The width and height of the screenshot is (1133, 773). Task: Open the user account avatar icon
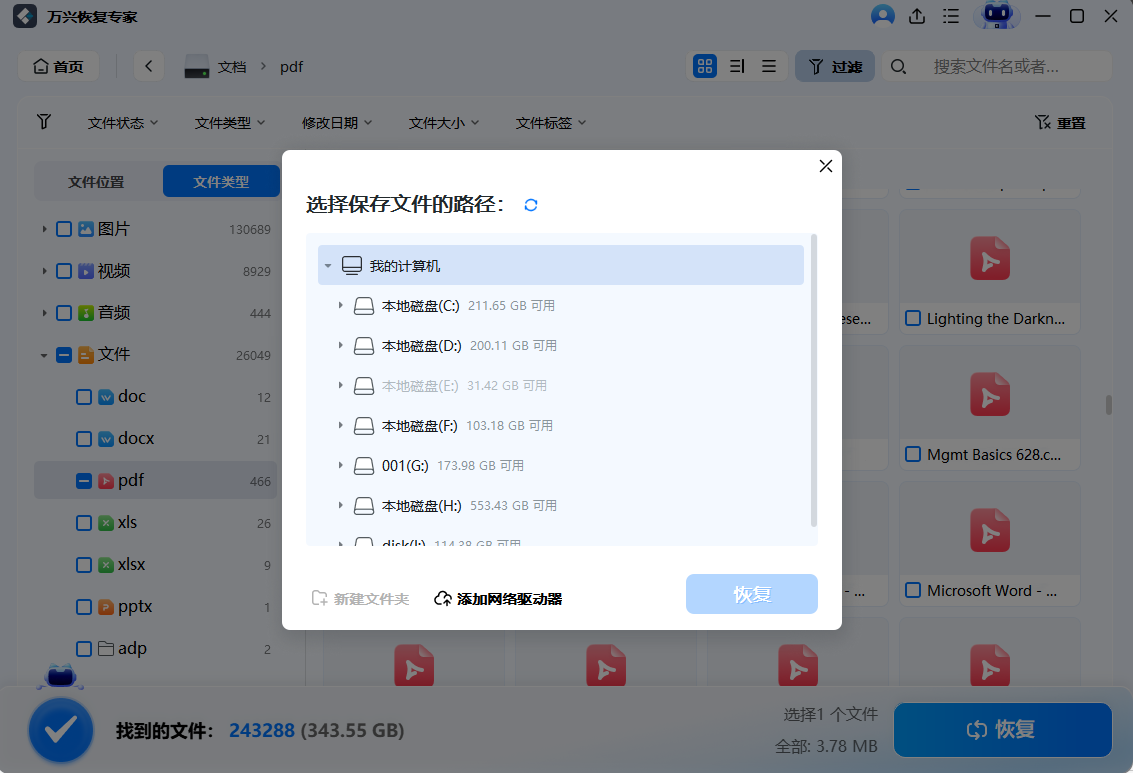[881, 16]
